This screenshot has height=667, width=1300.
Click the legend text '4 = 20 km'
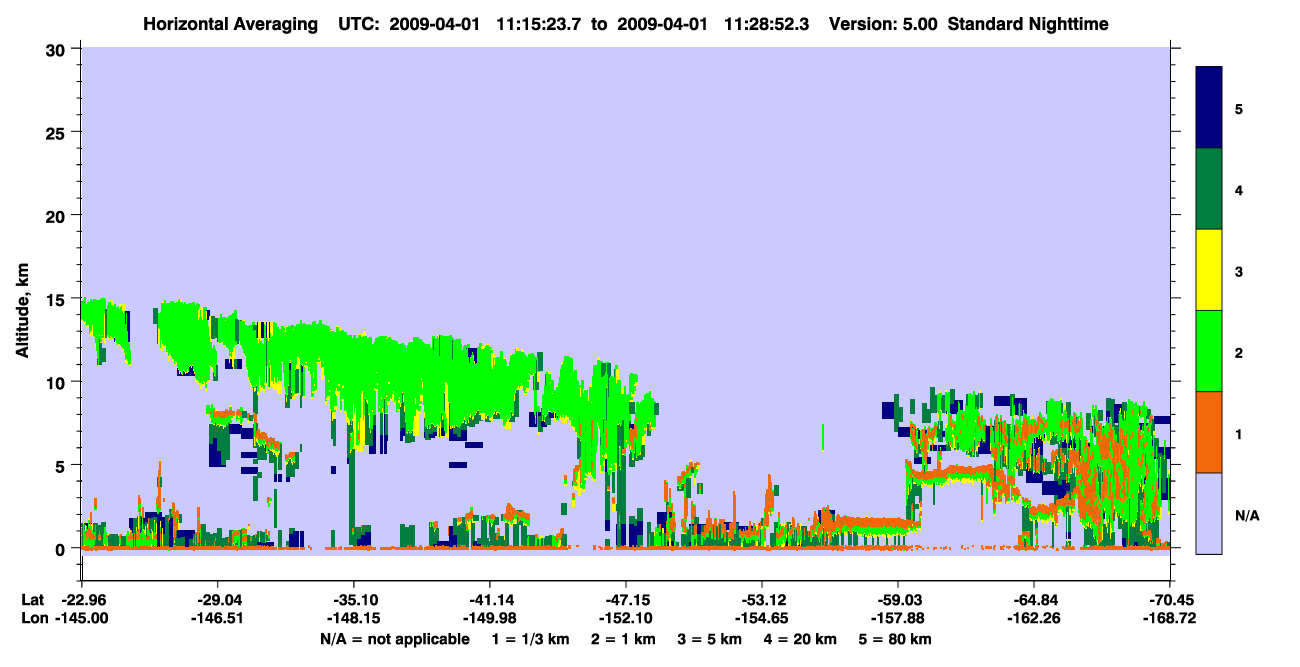(800, 639)
